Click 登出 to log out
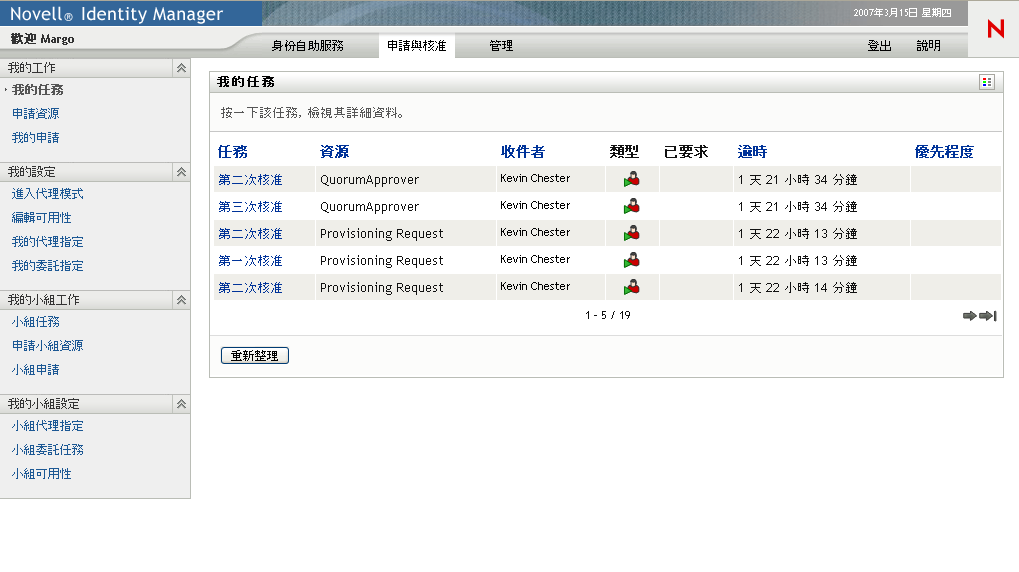The height and width of the screenshot is (572, 1019). coord(879,46)
